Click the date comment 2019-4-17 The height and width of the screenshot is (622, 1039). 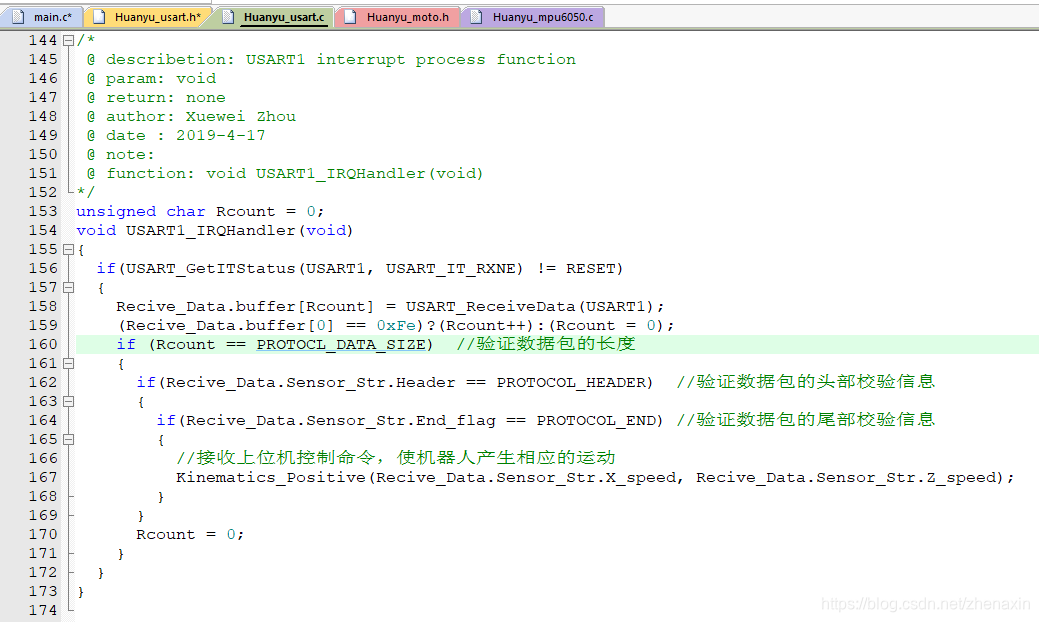pos(221,136)
